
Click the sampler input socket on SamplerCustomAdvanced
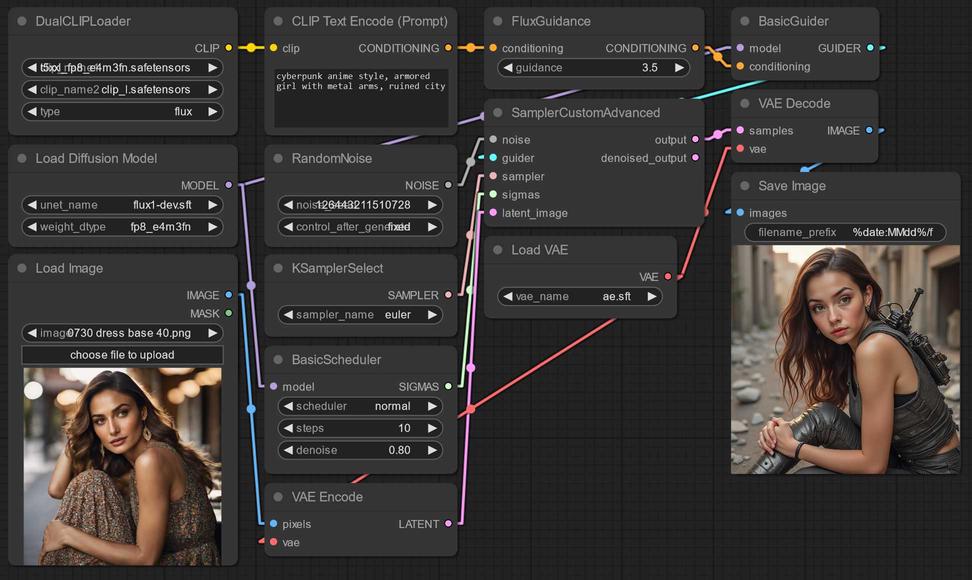coord(493,176)
